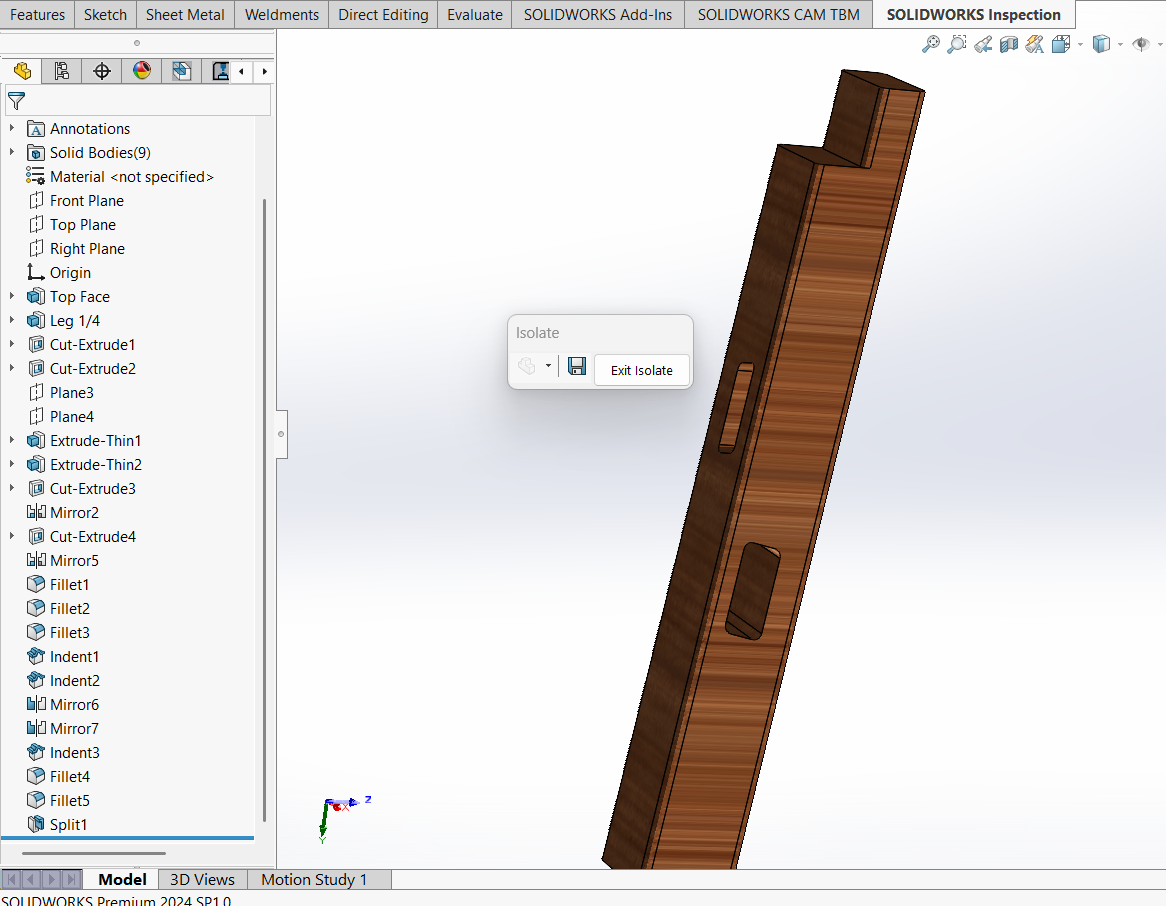Click the Exit Isolate button
This screenshot has width=1166, height=906.
(642, 370)
